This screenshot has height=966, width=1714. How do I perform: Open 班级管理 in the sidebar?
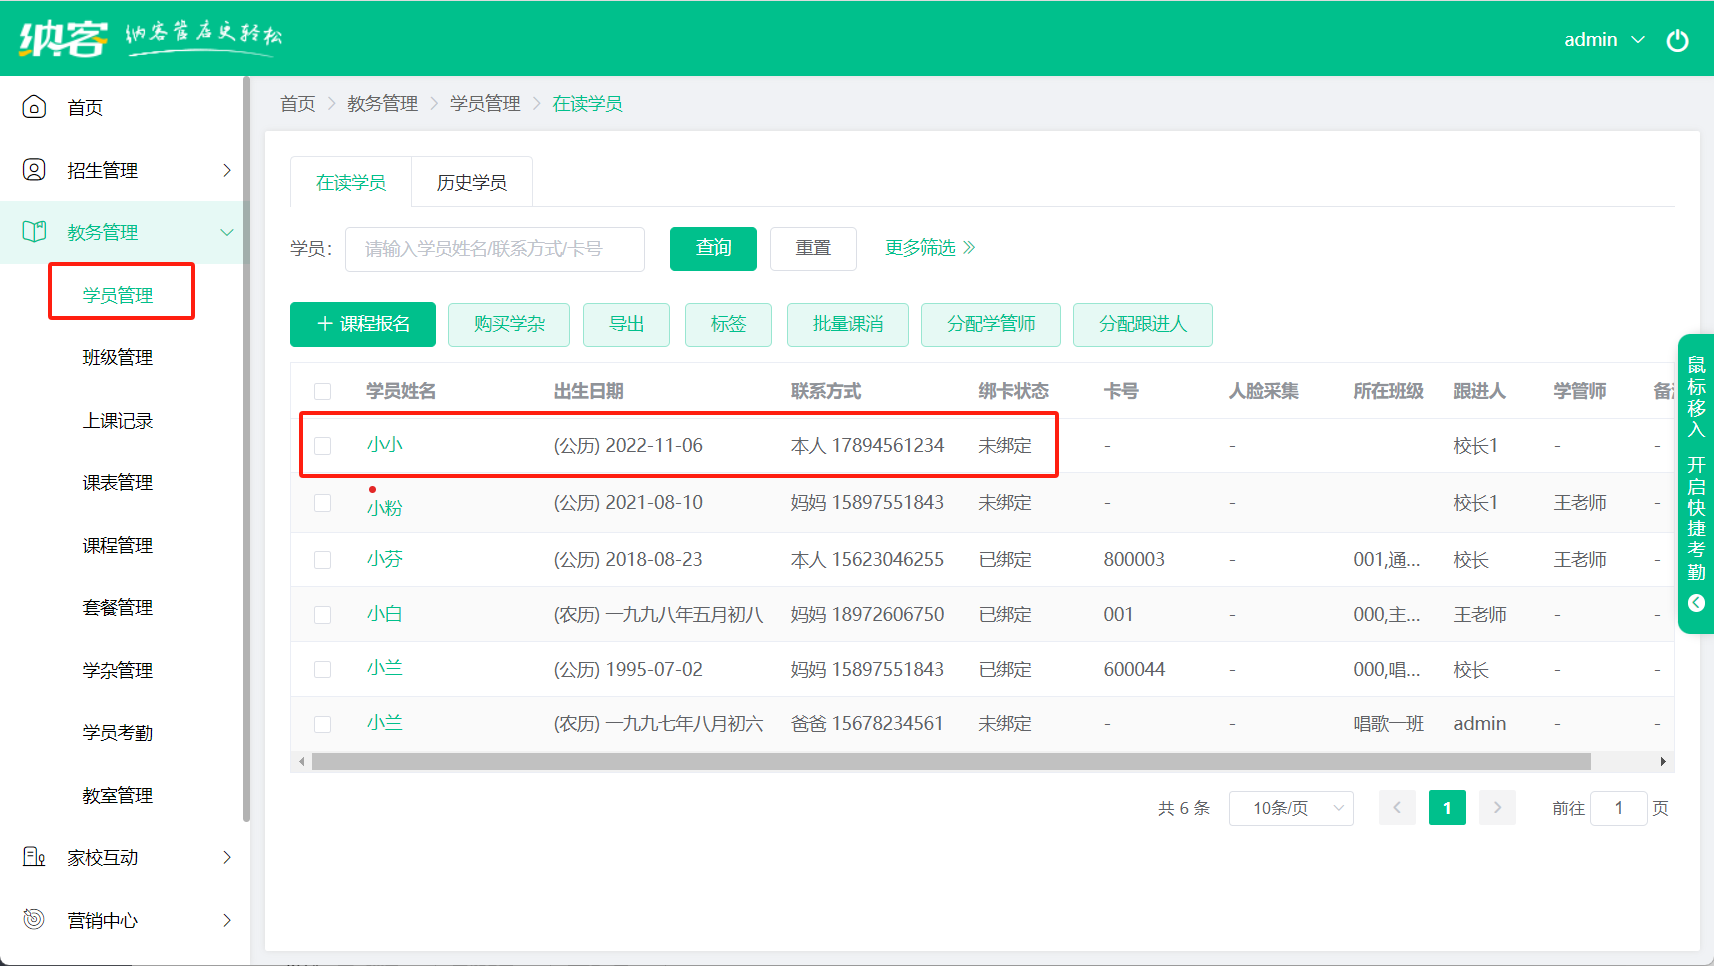coord(117,358)
